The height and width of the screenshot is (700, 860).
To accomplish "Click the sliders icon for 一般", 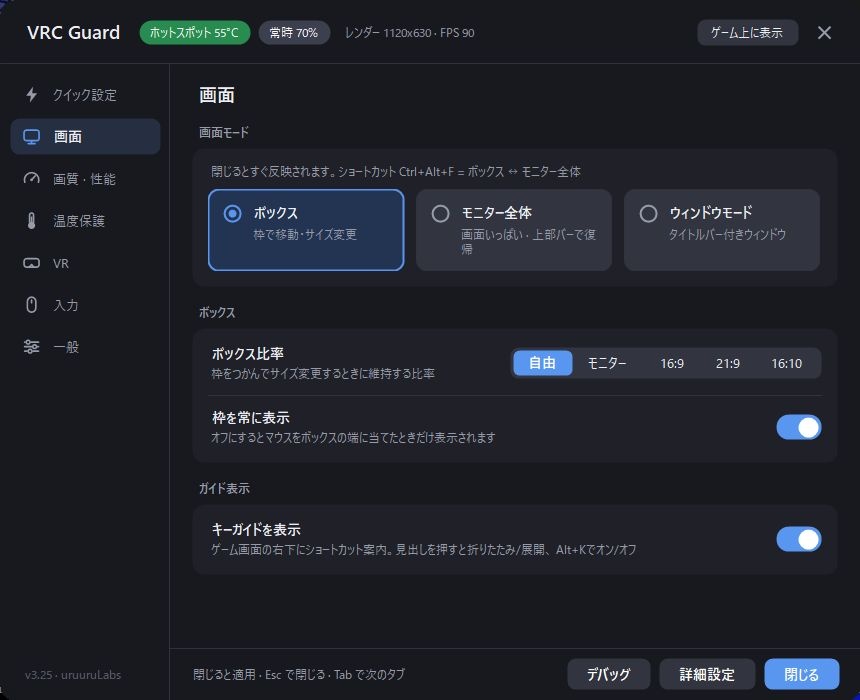I will [31, 347].
